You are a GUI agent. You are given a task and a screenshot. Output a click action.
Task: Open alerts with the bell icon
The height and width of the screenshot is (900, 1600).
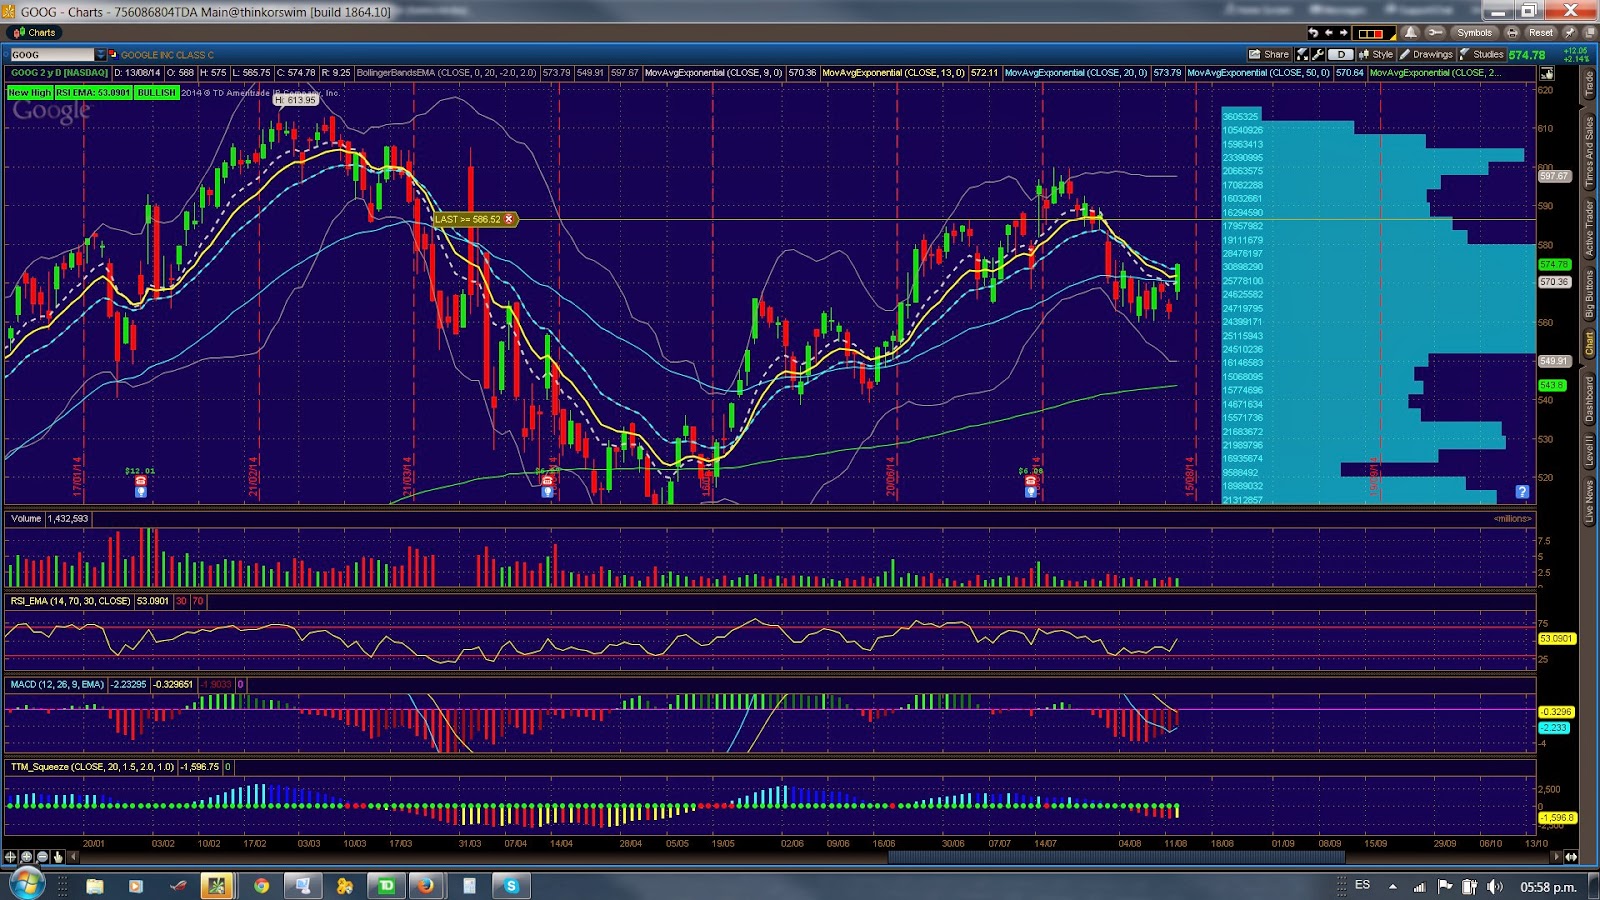click(1411, 33)
